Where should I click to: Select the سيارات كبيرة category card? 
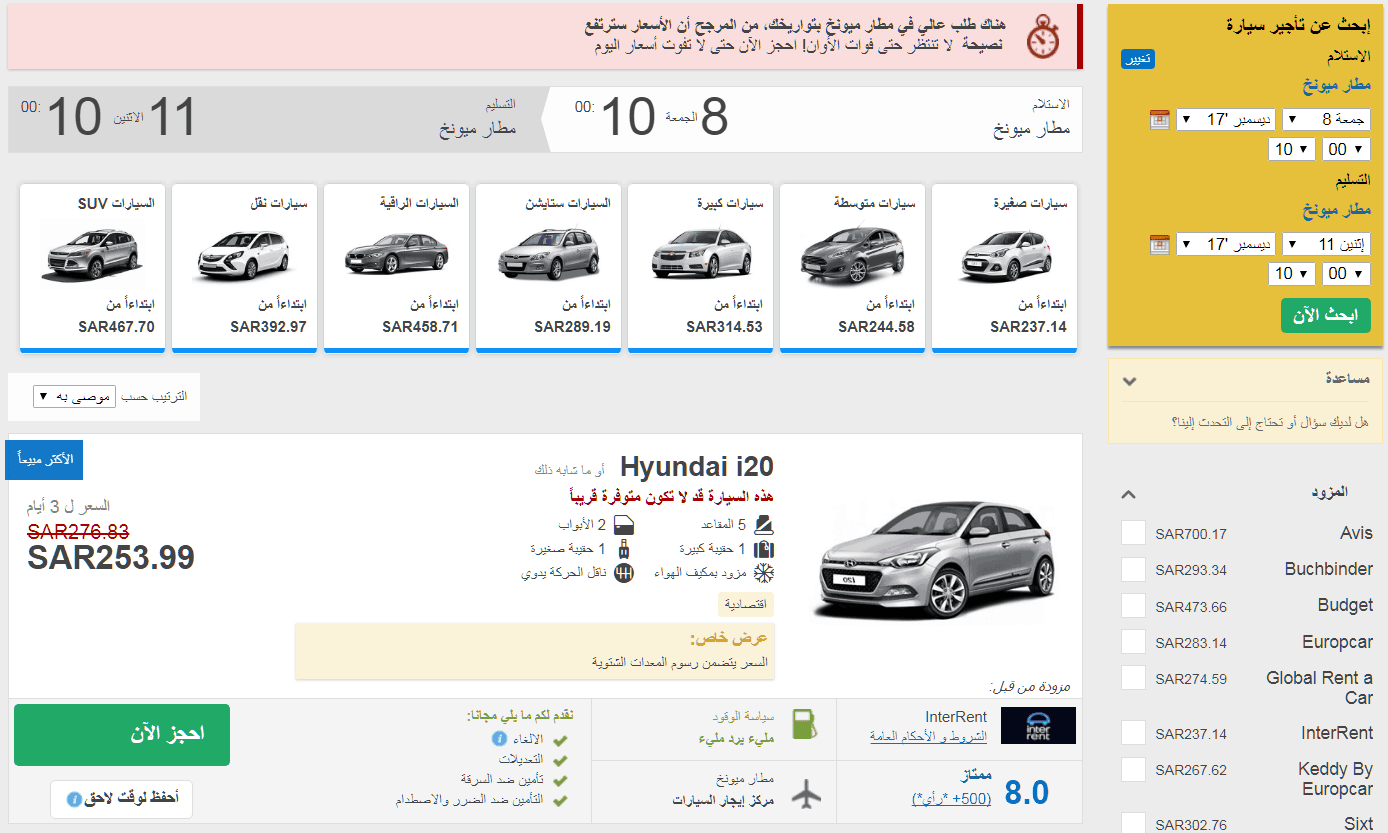point(700,268)
